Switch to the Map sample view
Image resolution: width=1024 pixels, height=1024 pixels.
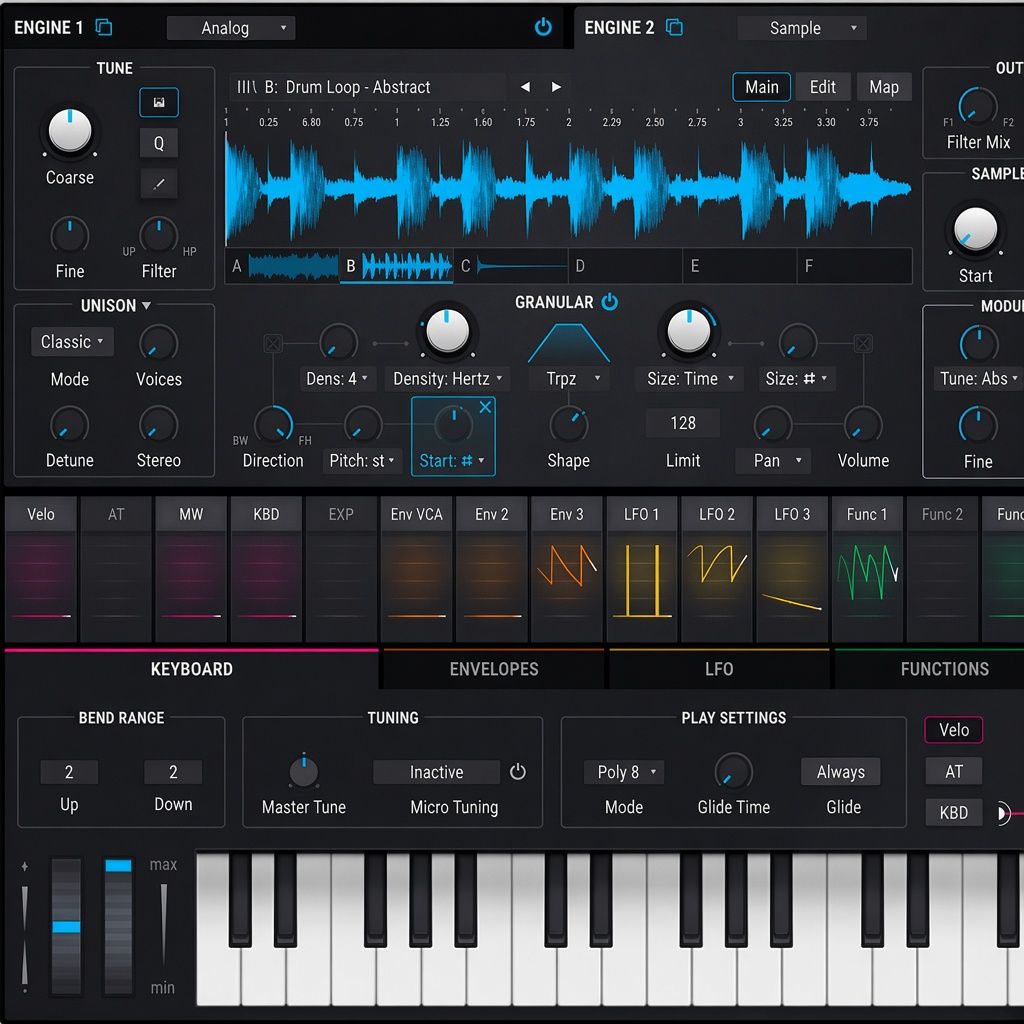tap(884, 87)
